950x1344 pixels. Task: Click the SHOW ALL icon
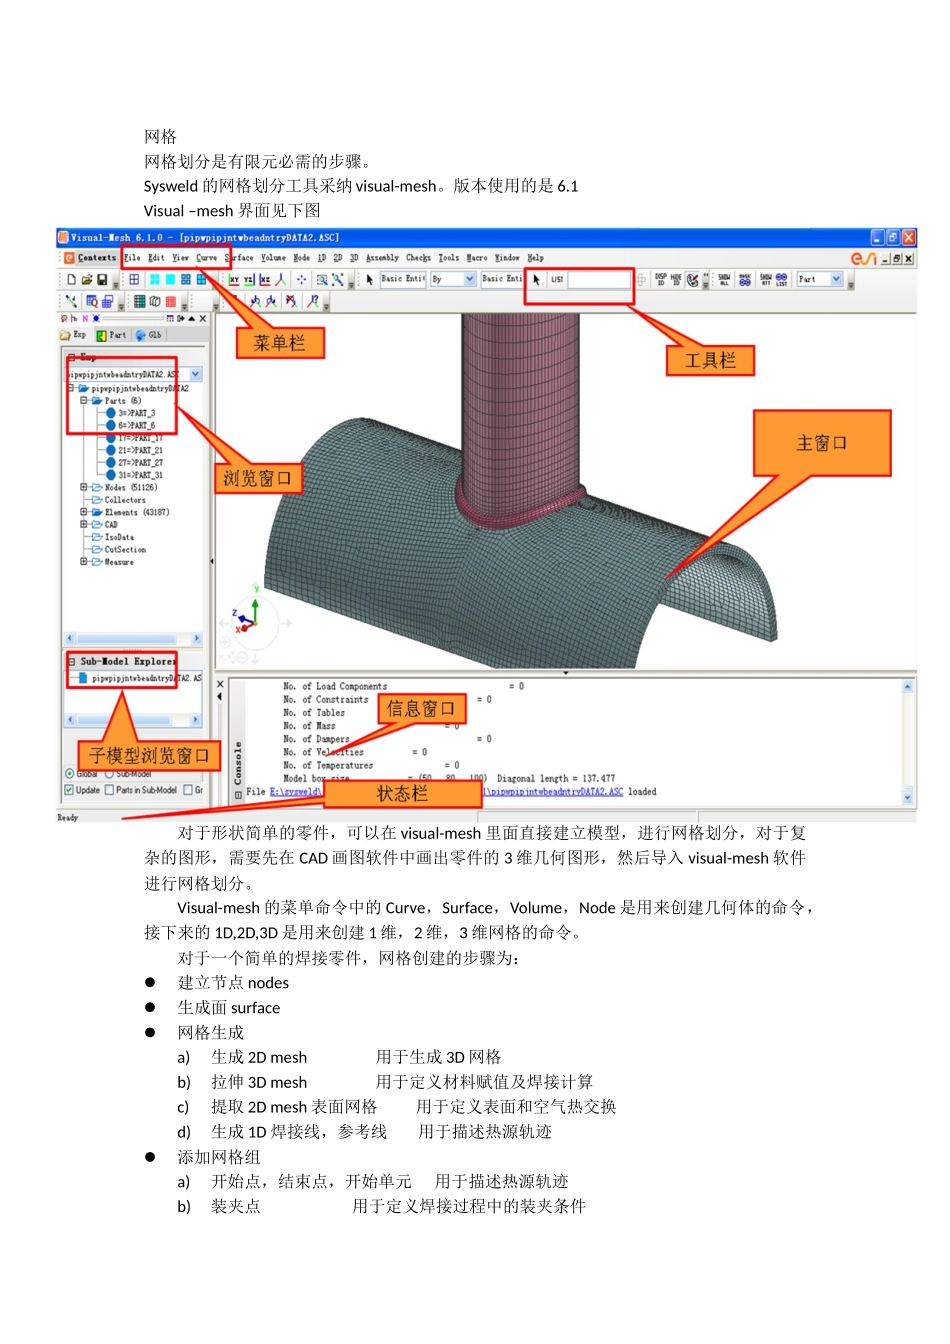pyautogui.click(x=724, y=280)
